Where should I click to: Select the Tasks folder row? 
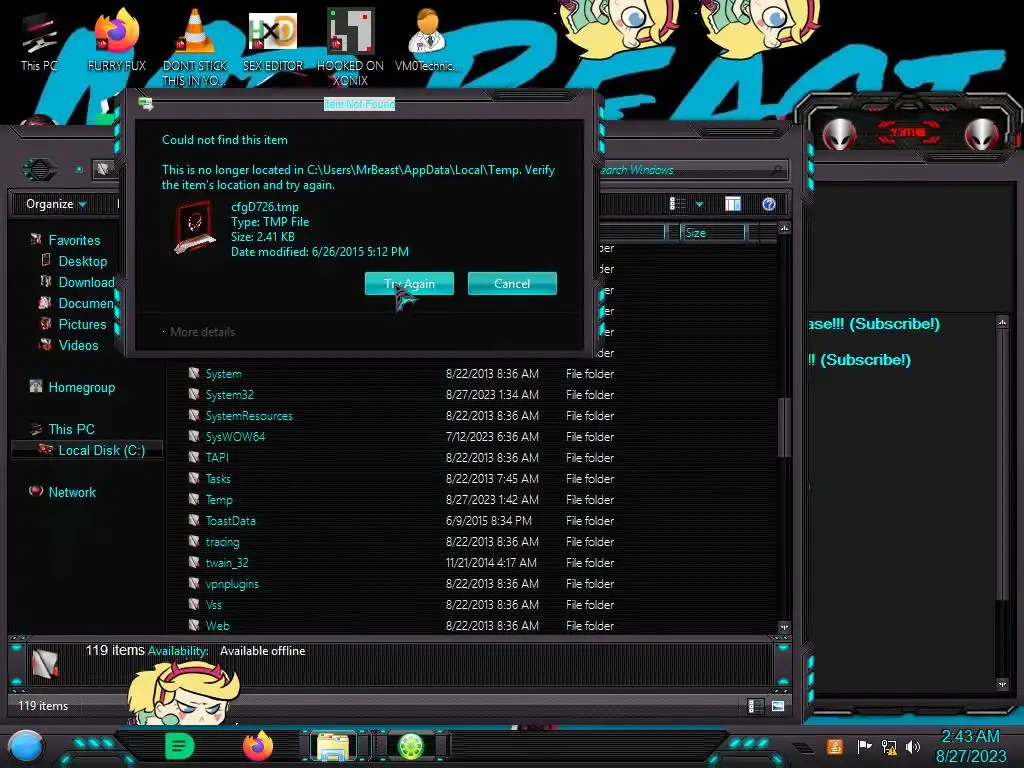(x=472, y=479)
